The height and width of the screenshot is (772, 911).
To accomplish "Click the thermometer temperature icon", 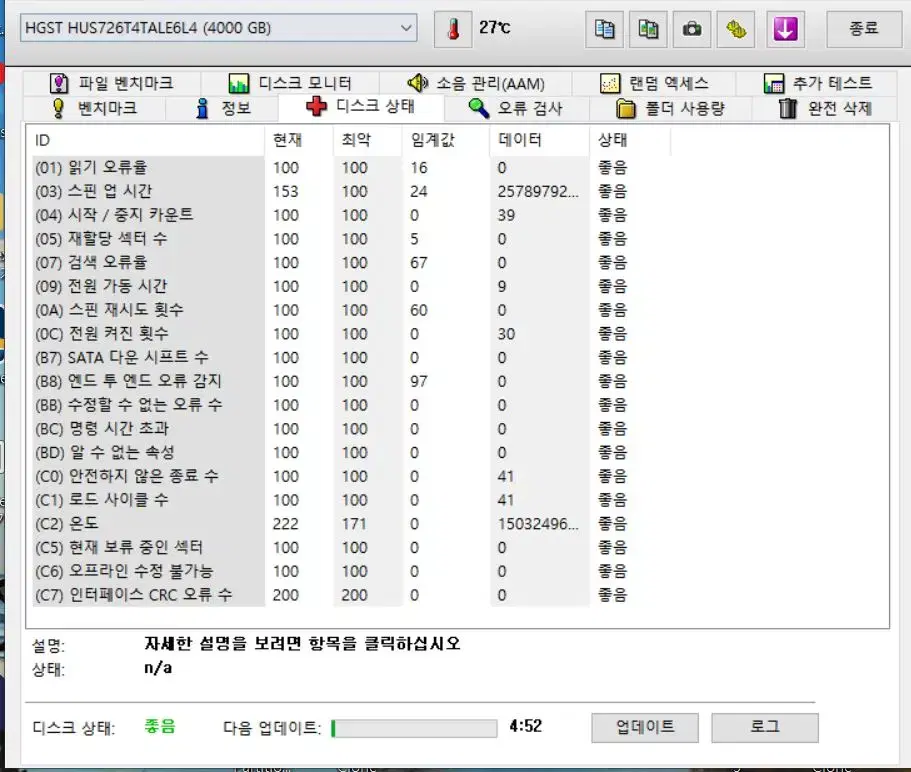I will point(453,27).
